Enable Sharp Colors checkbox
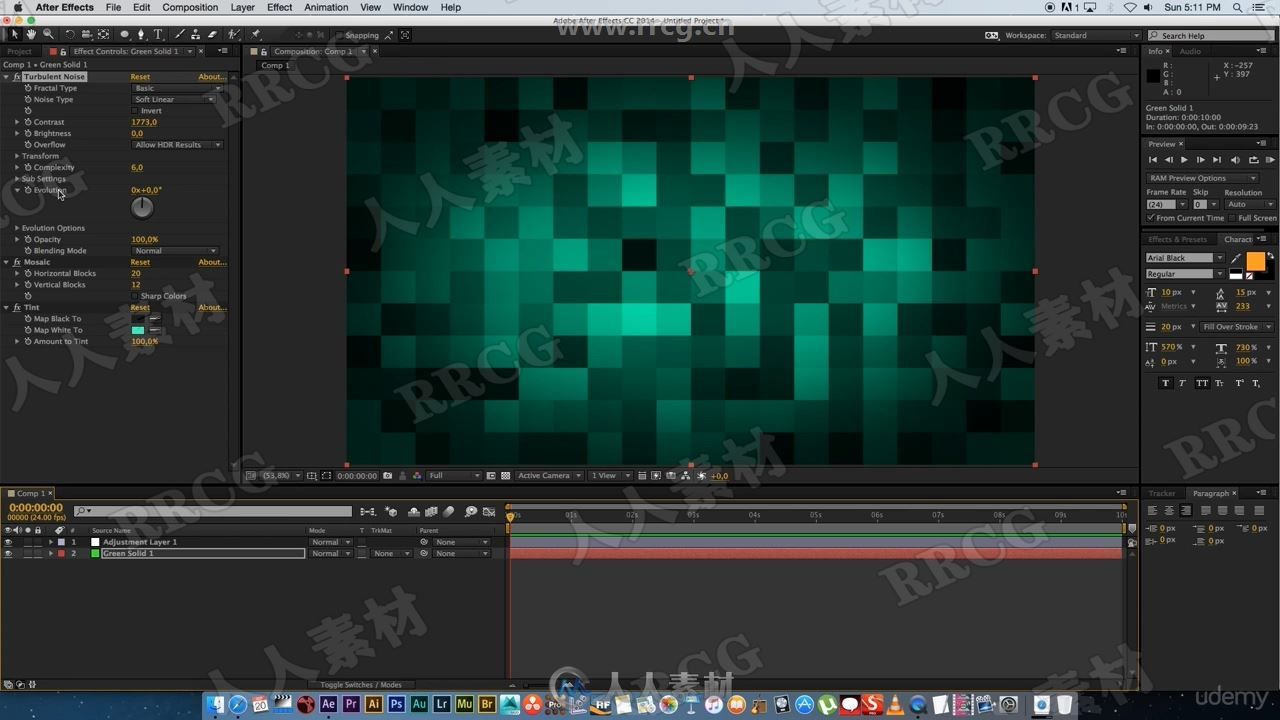This screenshot has height=720, width=1280. [x=136, y=296]
